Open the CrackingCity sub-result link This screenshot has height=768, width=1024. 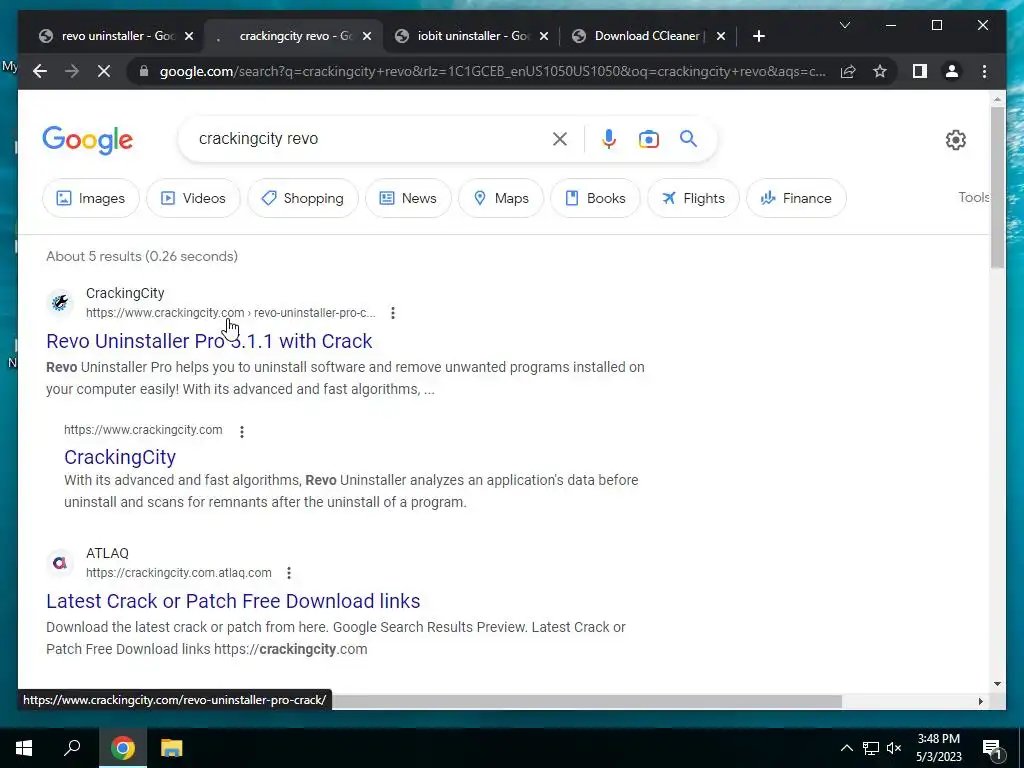(x=120, y=457)
